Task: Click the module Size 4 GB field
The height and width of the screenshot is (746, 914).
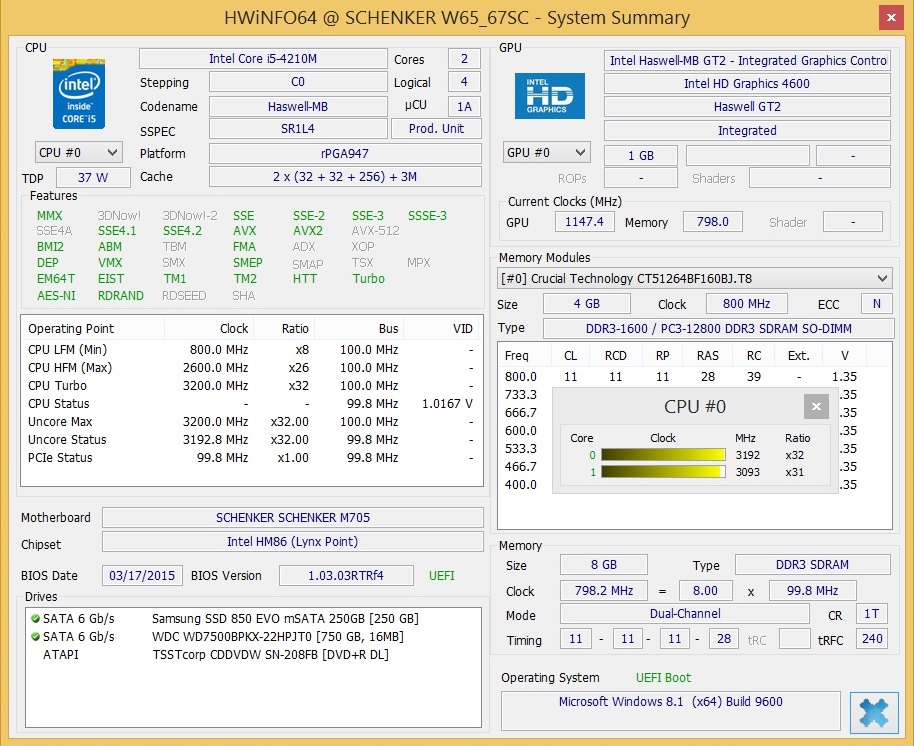Action: 586,304
